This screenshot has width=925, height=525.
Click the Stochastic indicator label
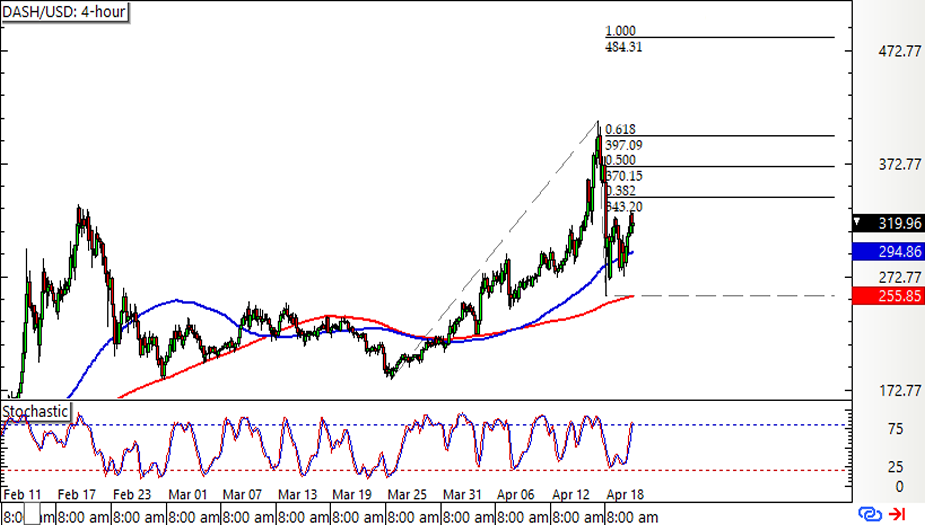[x=35, y=411]
